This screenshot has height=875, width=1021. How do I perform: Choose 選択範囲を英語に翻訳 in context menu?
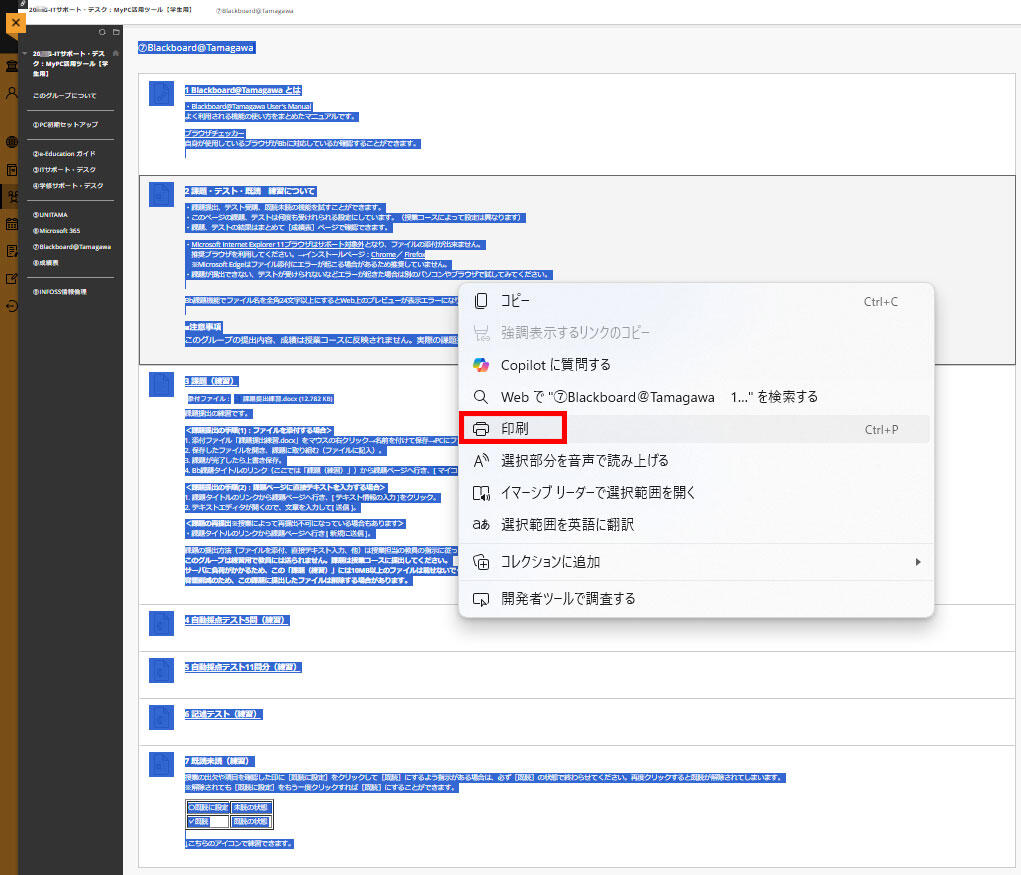tap(695, 525)
